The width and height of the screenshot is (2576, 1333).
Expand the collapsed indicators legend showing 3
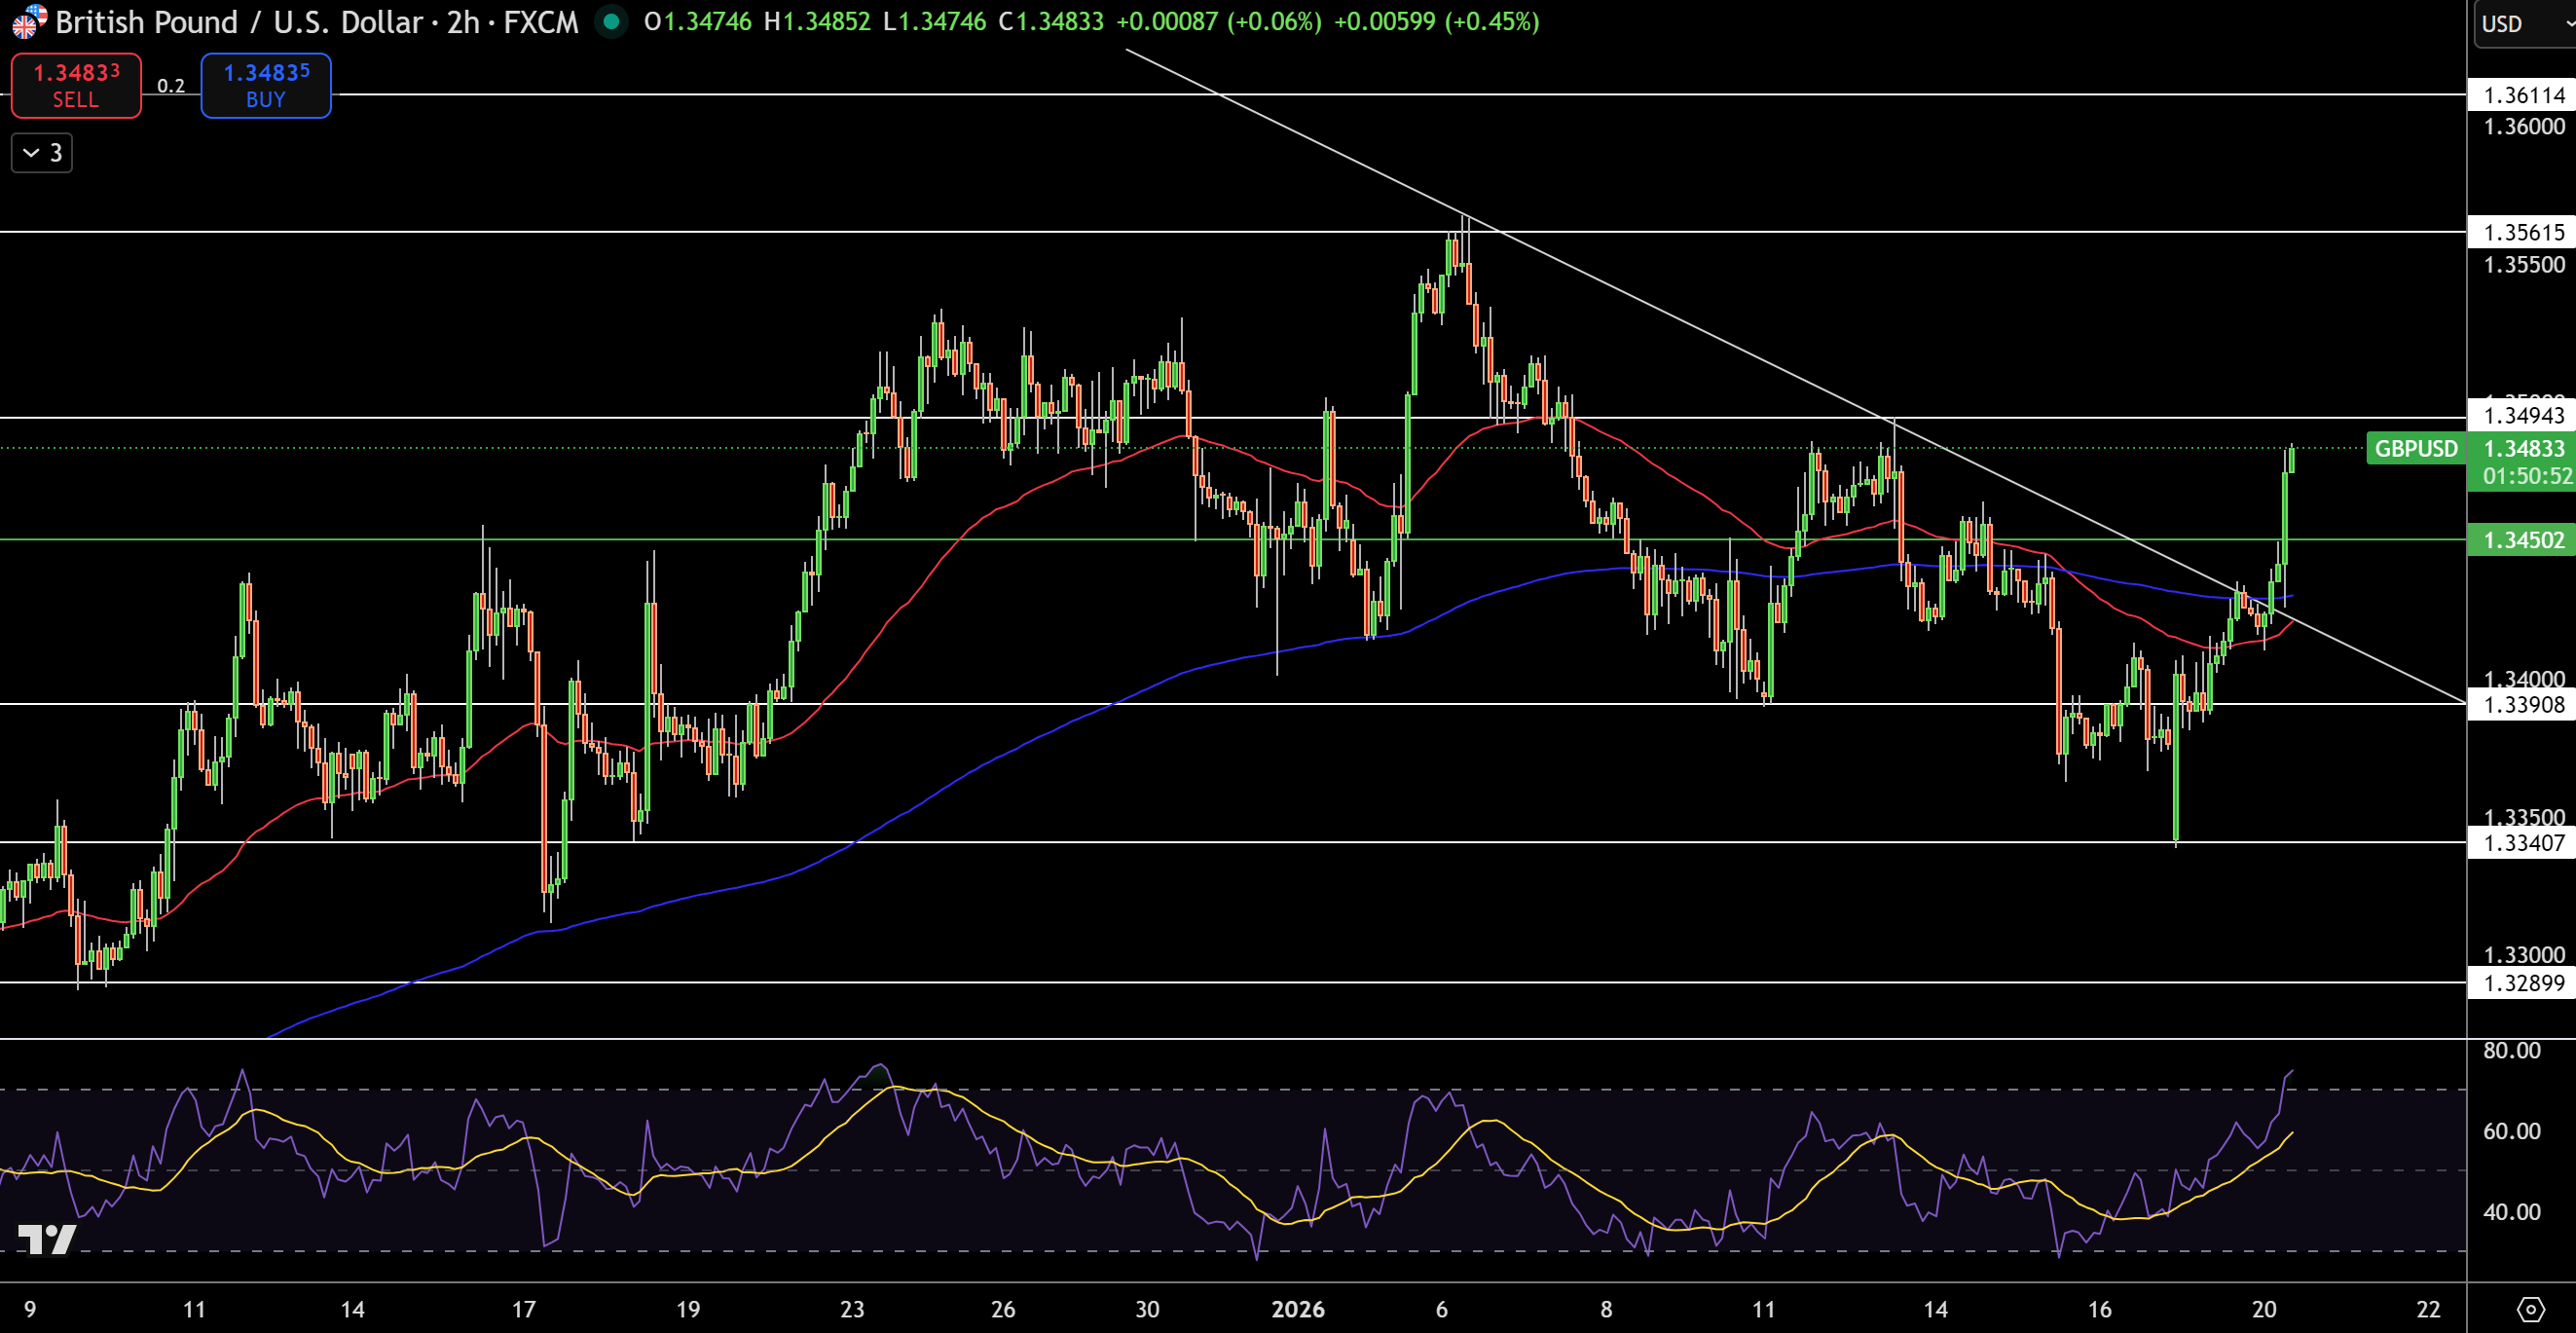click(x=42, y=152)
